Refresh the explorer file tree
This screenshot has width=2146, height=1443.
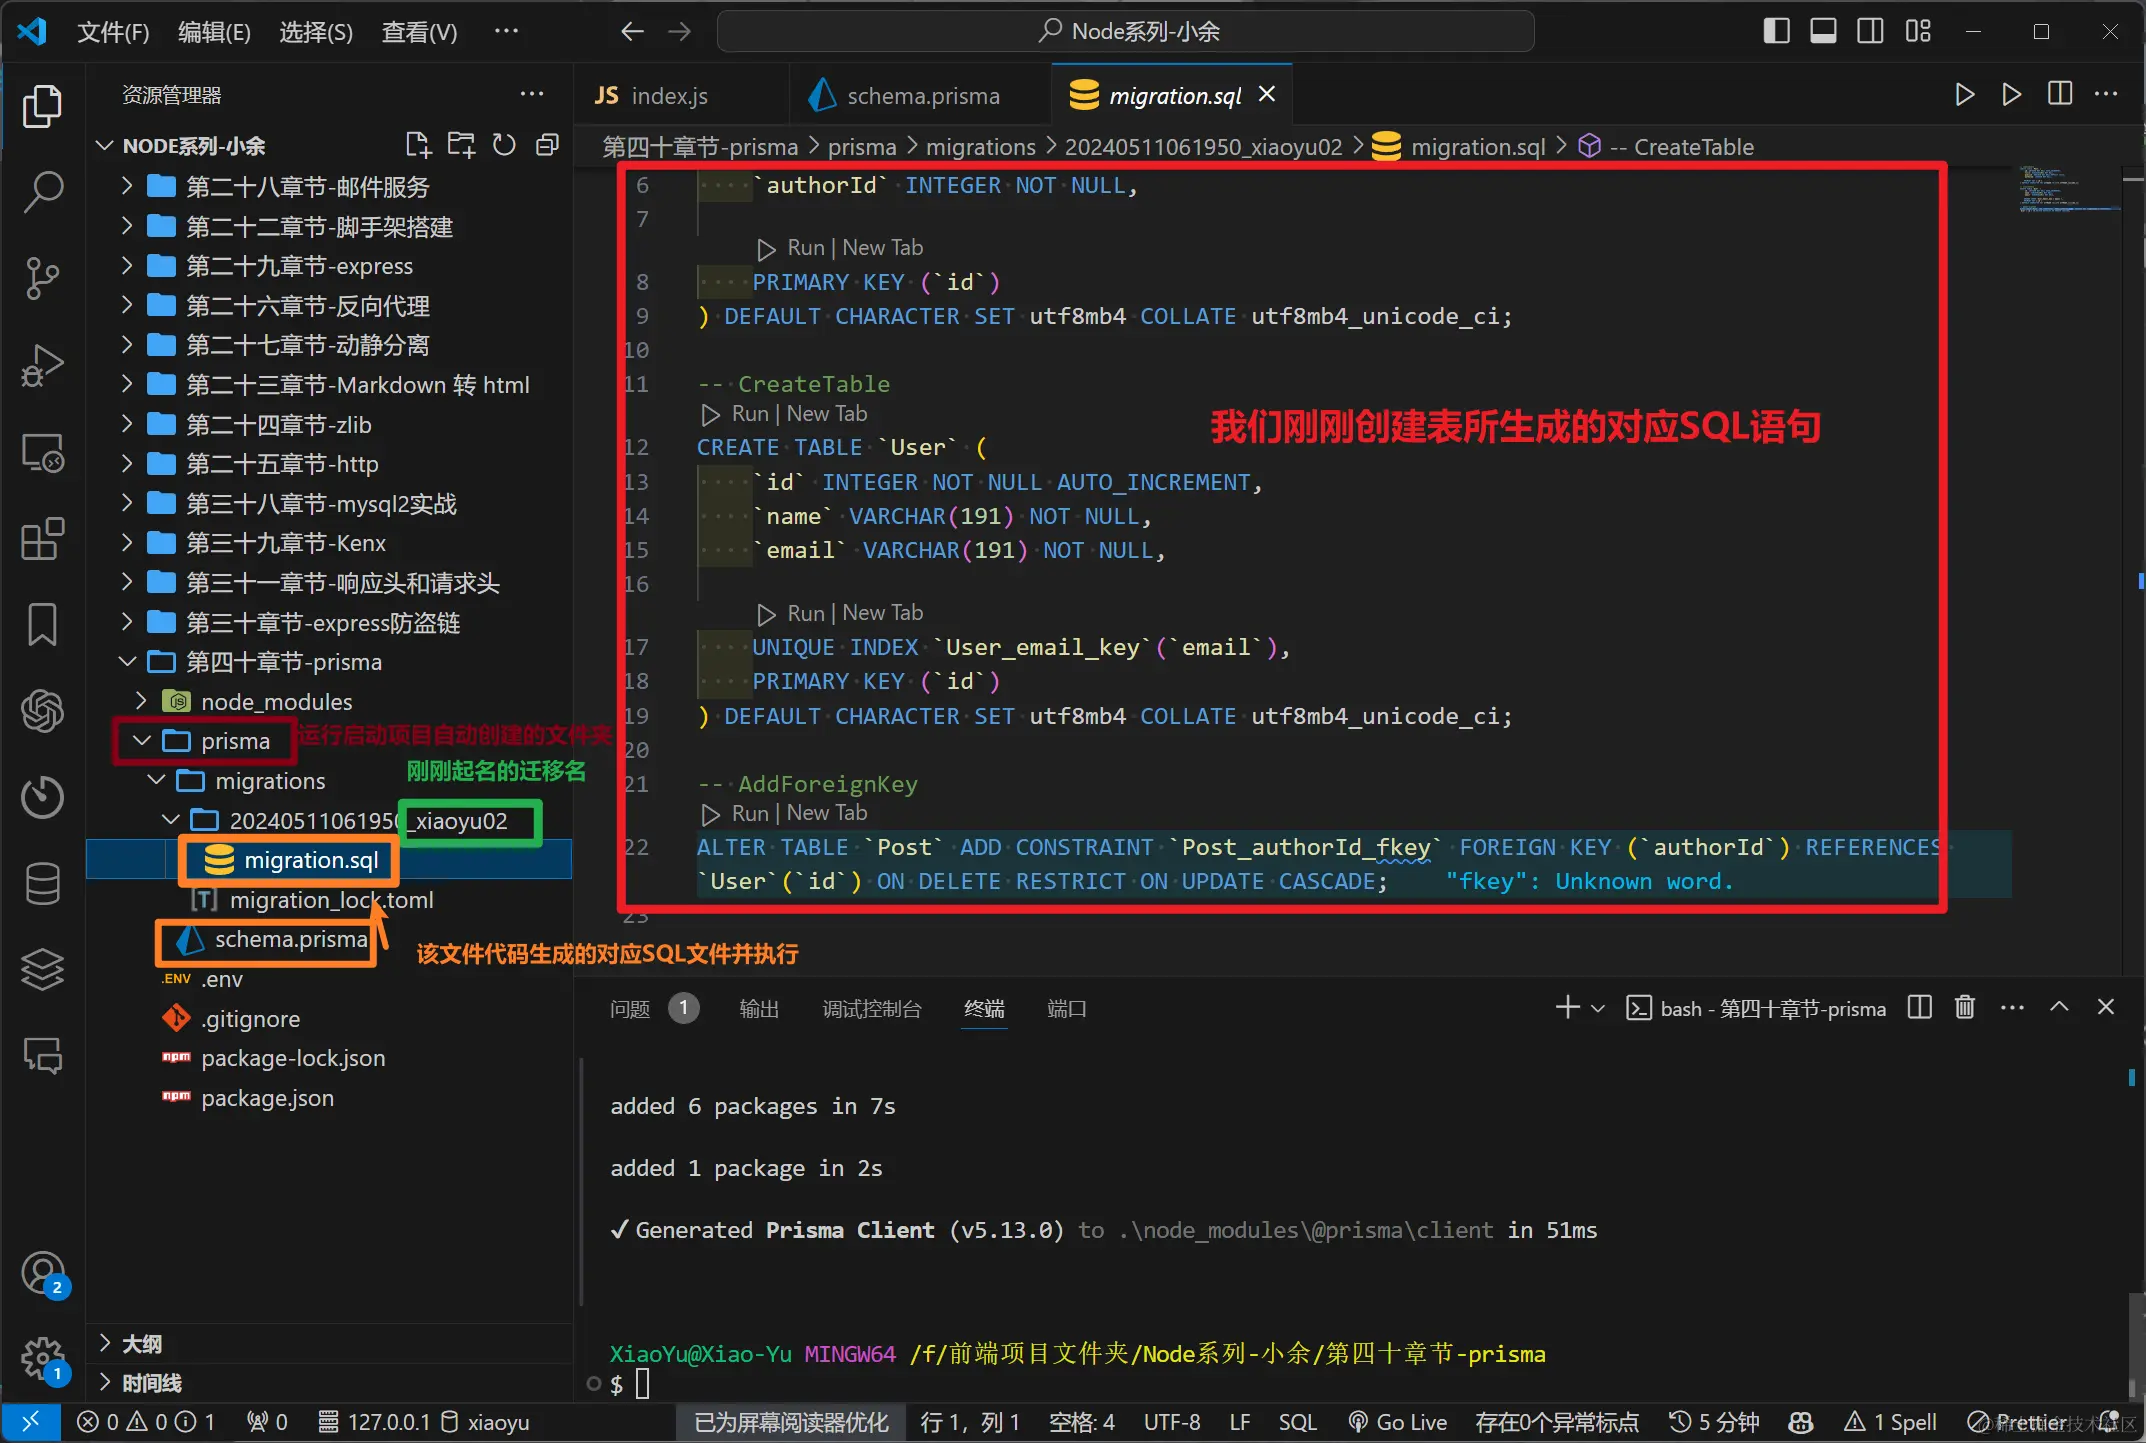(504, 146)
